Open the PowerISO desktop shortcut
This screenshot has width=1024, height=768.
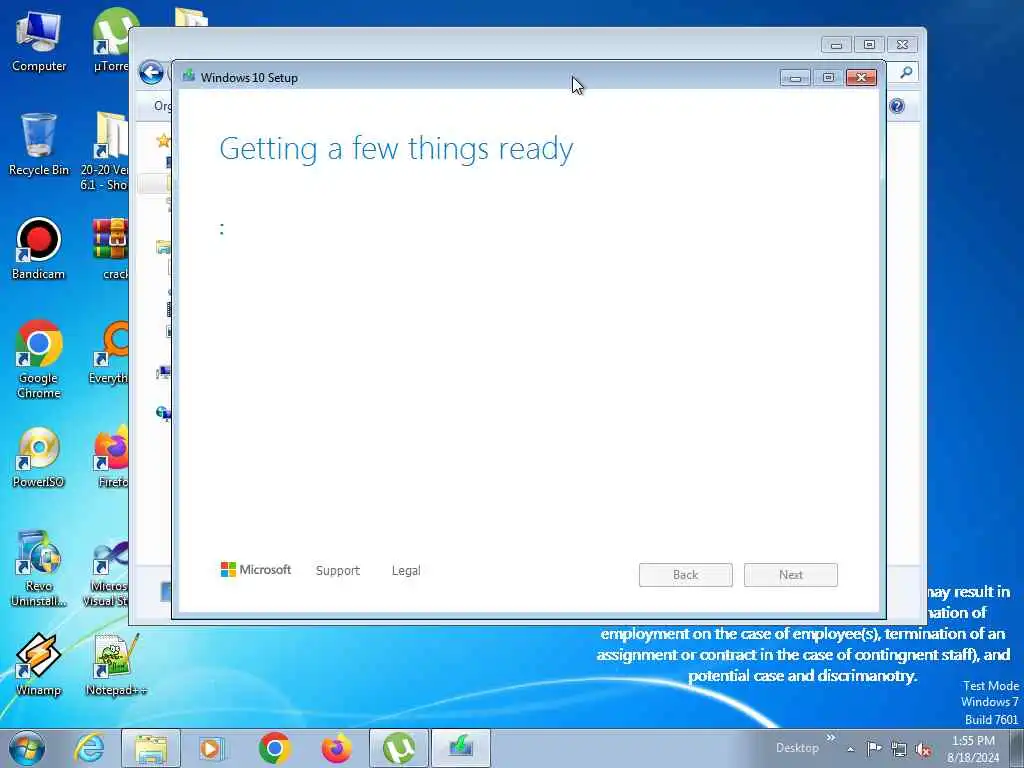(x=39, y=457)
